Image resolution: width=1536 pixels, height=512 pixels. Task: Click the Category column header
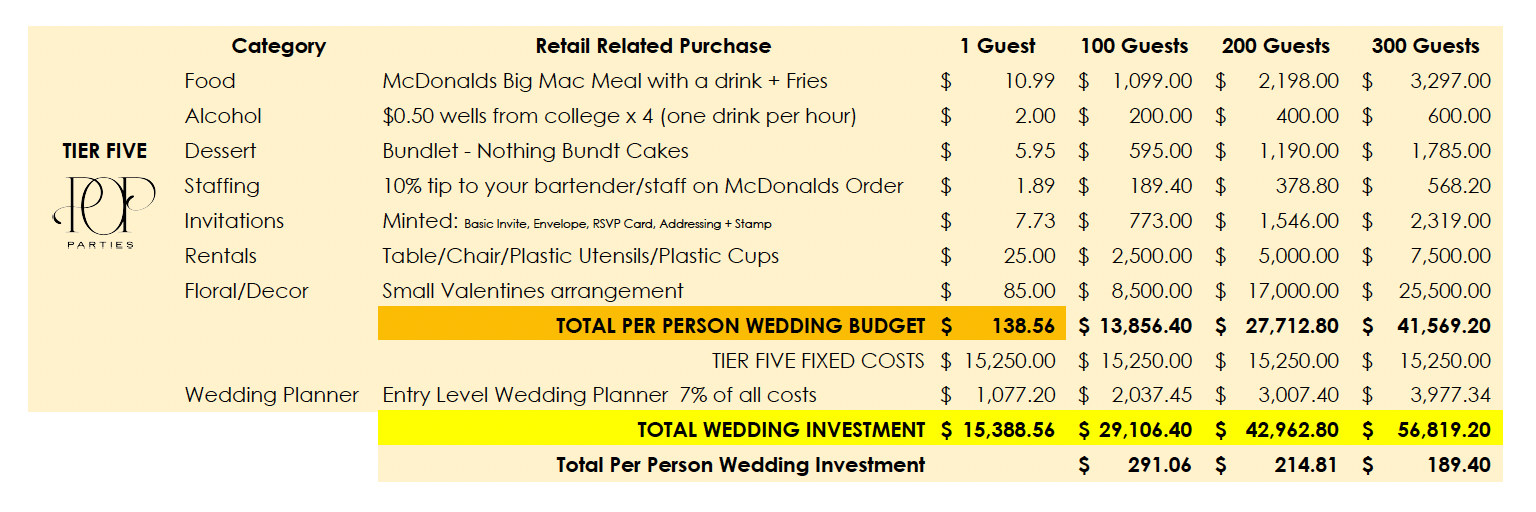(279, 46)
